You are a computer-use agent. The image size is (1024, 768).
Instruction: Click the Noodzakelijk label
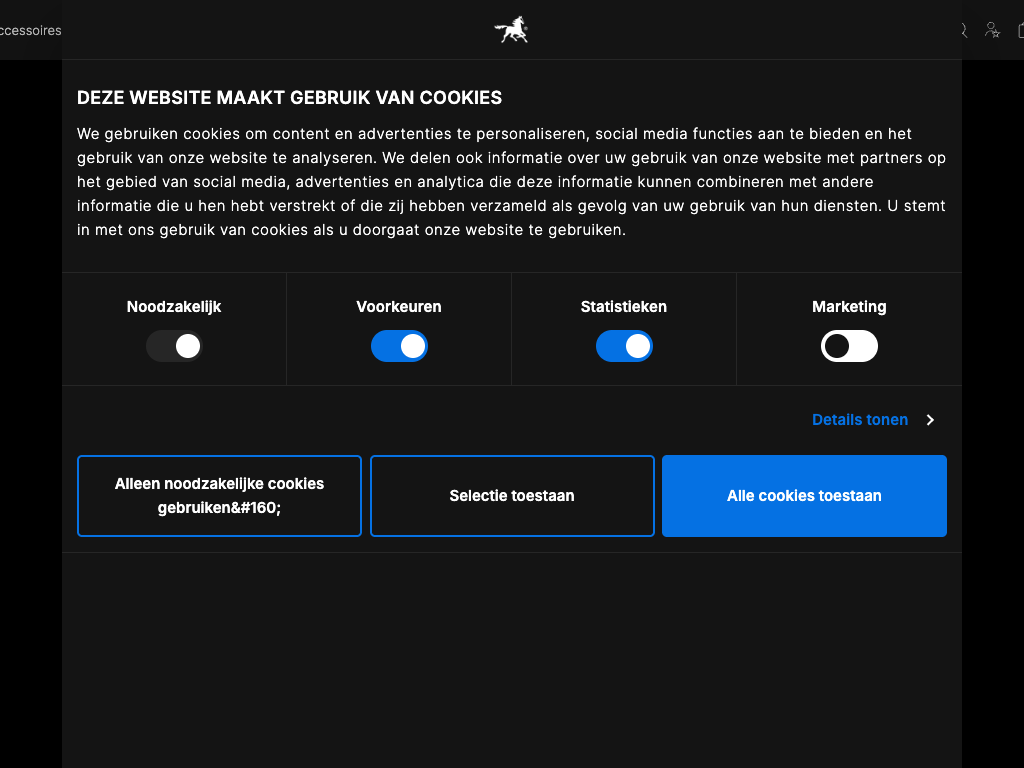[174, 306]
